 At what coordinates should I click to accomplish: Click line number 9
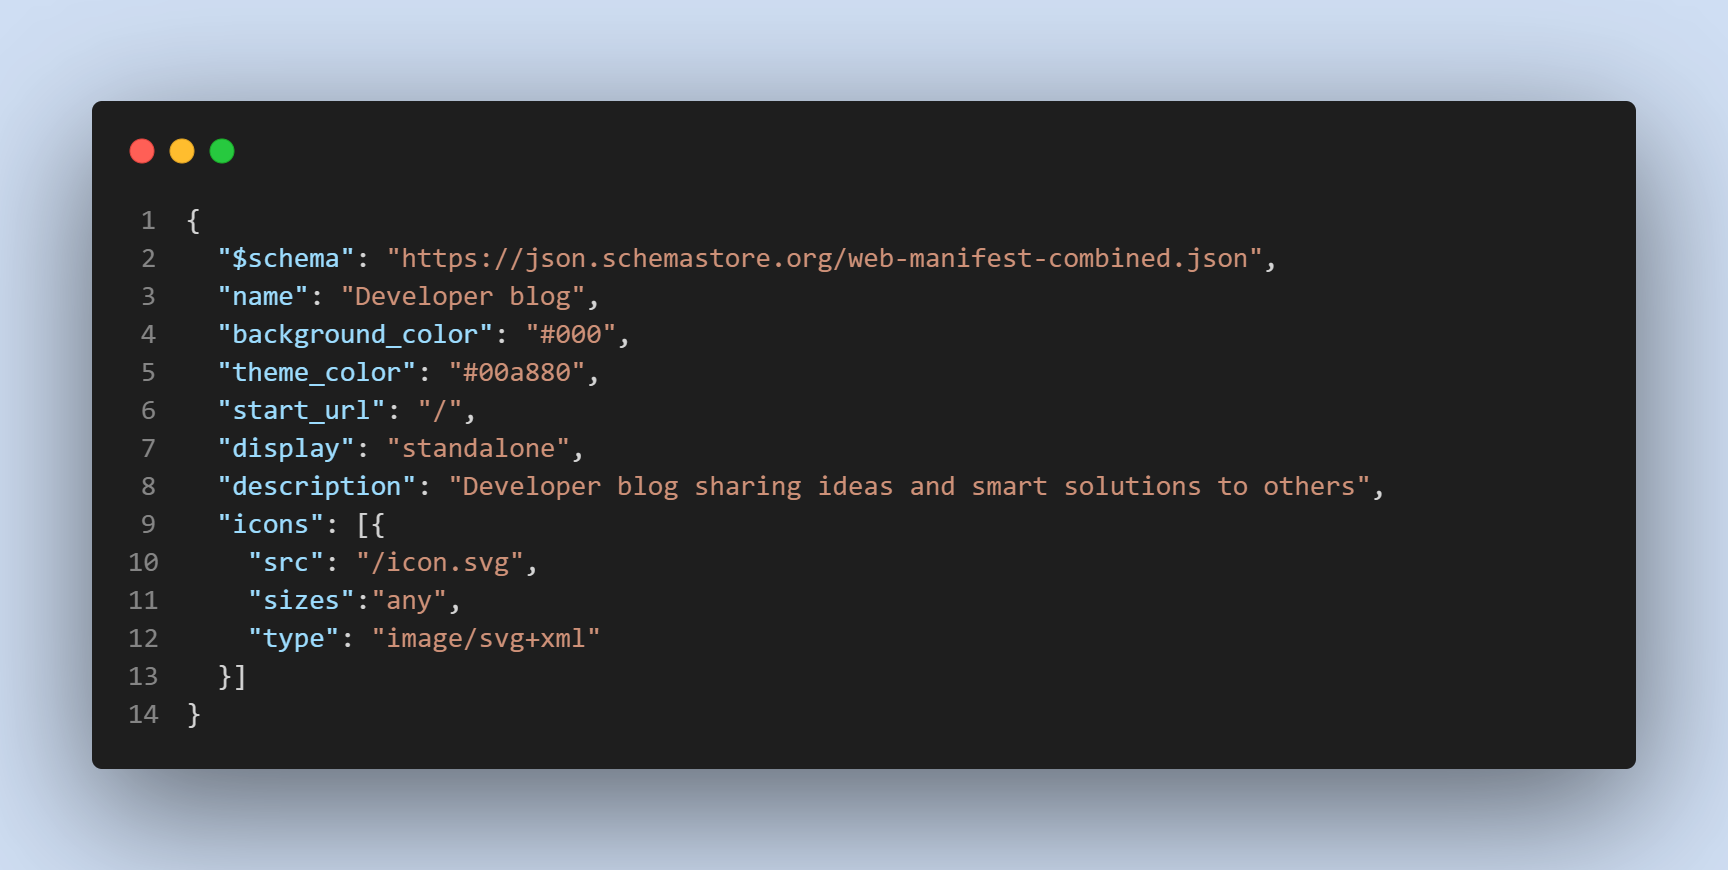click(x=148, y=525)
